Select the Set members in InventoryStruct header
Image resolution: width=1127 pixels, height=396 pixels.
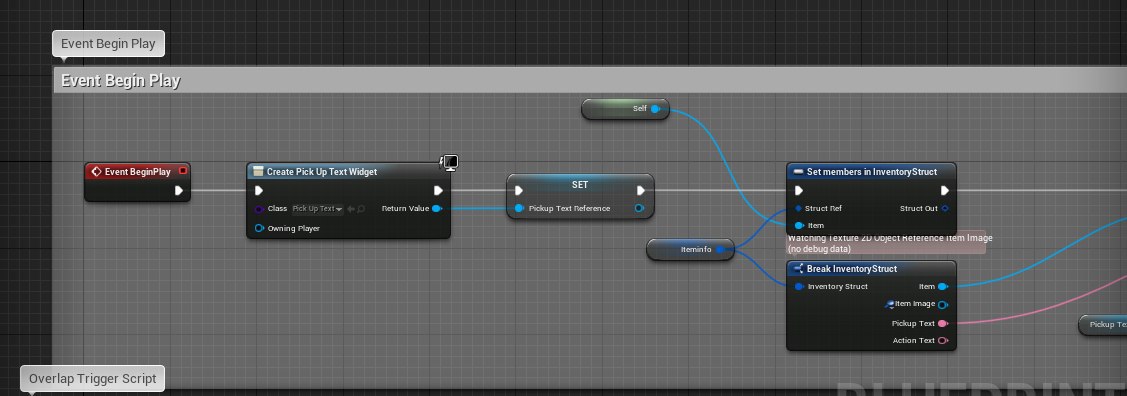[x=871, y=172]
